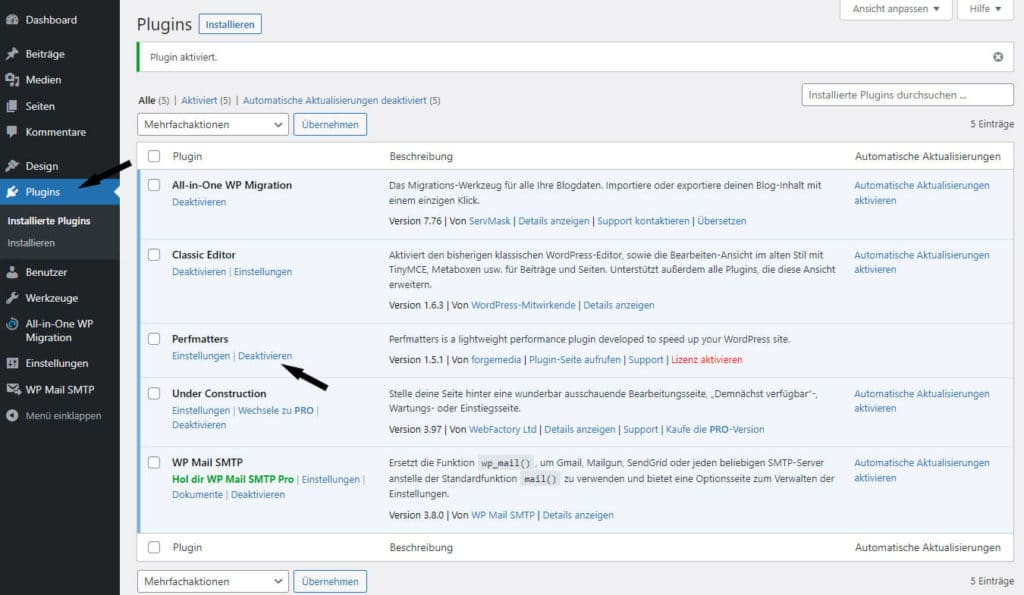This screenshot has width=1024, height=595.
Task: Click the Werkzeuge wrench icon
Action: (x=12, y=298)
